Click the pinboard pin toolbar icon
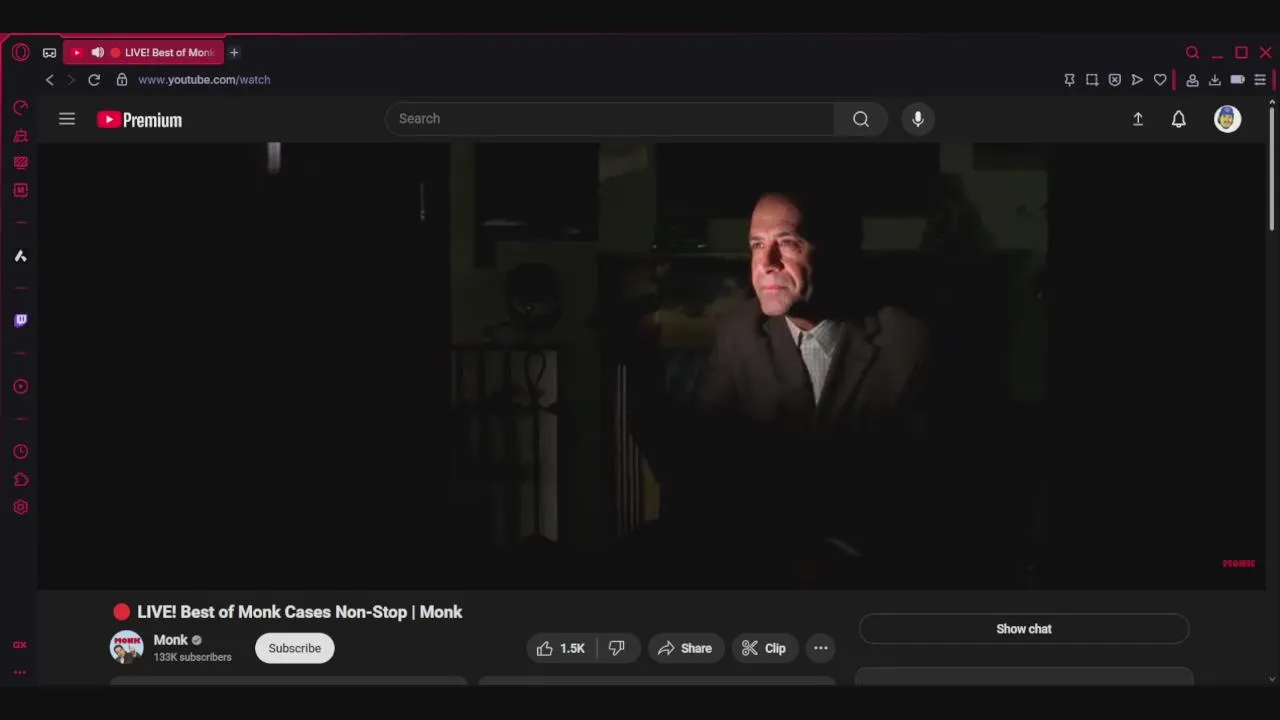This screenshot has width=1280, height=720. point(1069,80)
